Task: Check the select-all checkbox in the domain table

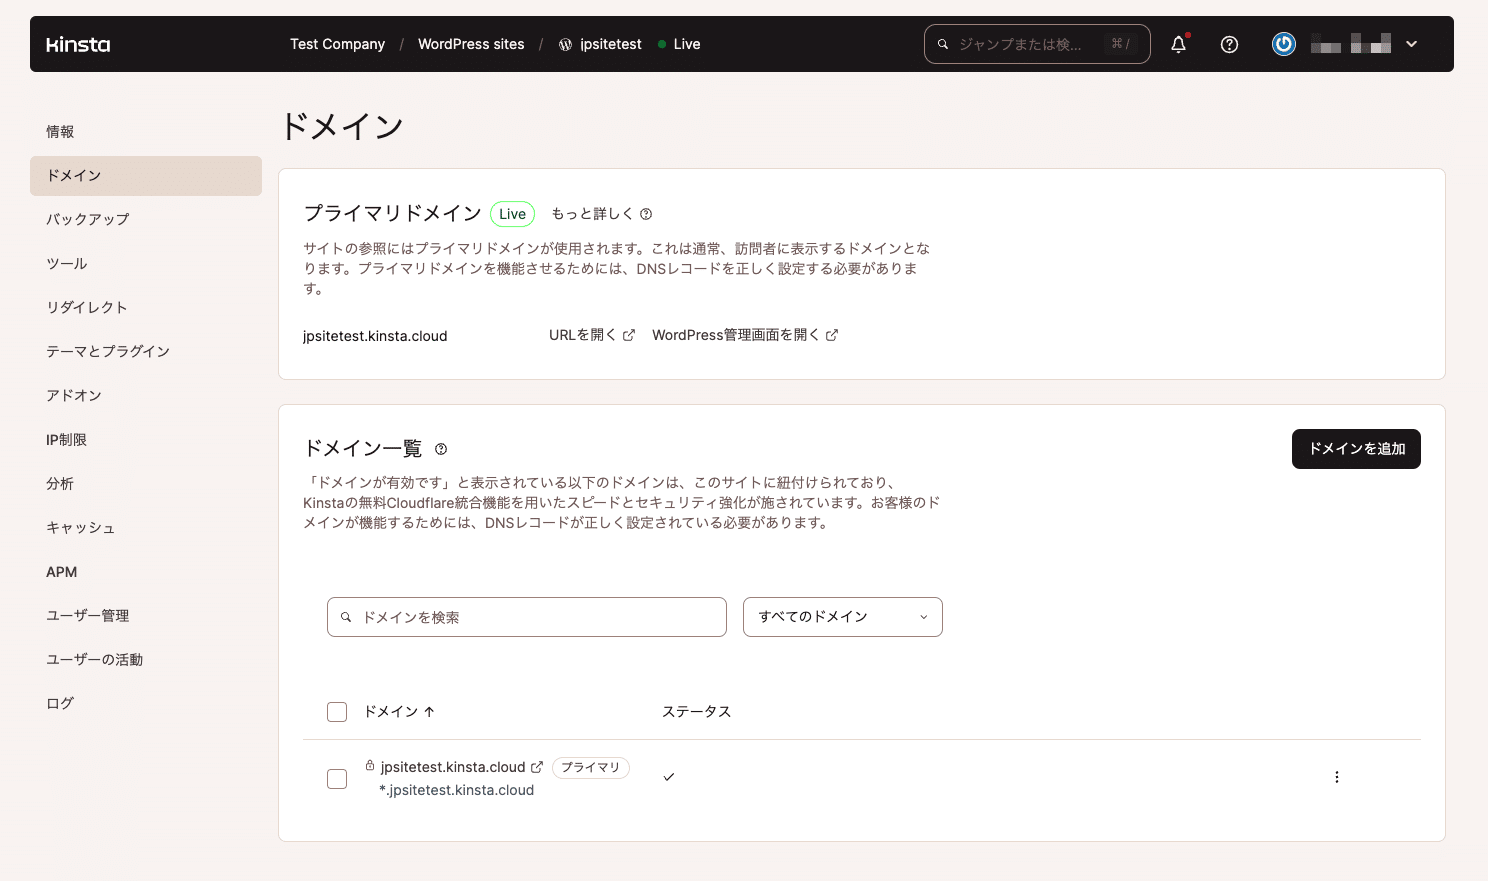Action: 337,711
